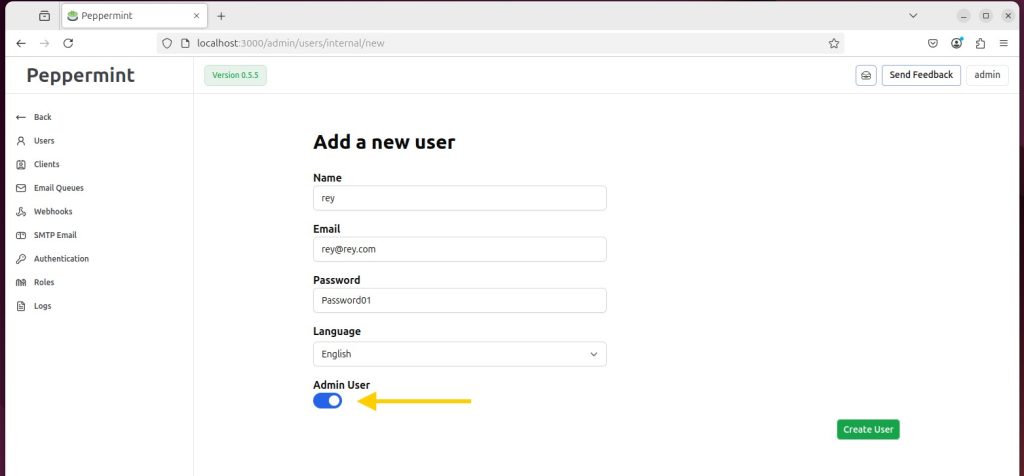Expand the Language dropdown
The width and height of the screenshot is (1024, 476).
click(460, 354)
